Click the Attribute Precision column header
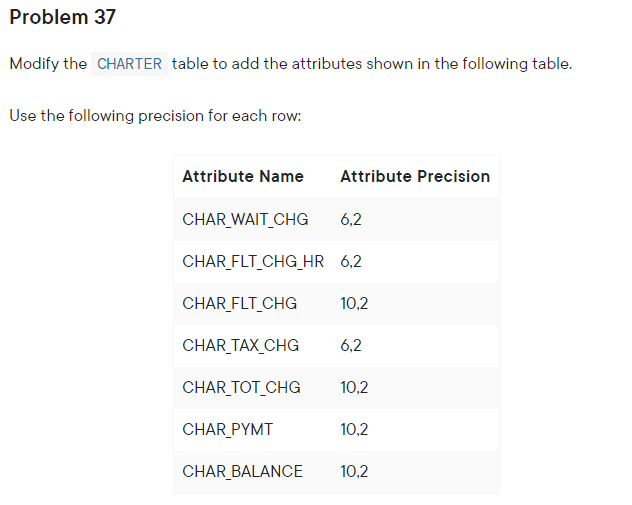632x505 pixels. click(x=415, y=177)
